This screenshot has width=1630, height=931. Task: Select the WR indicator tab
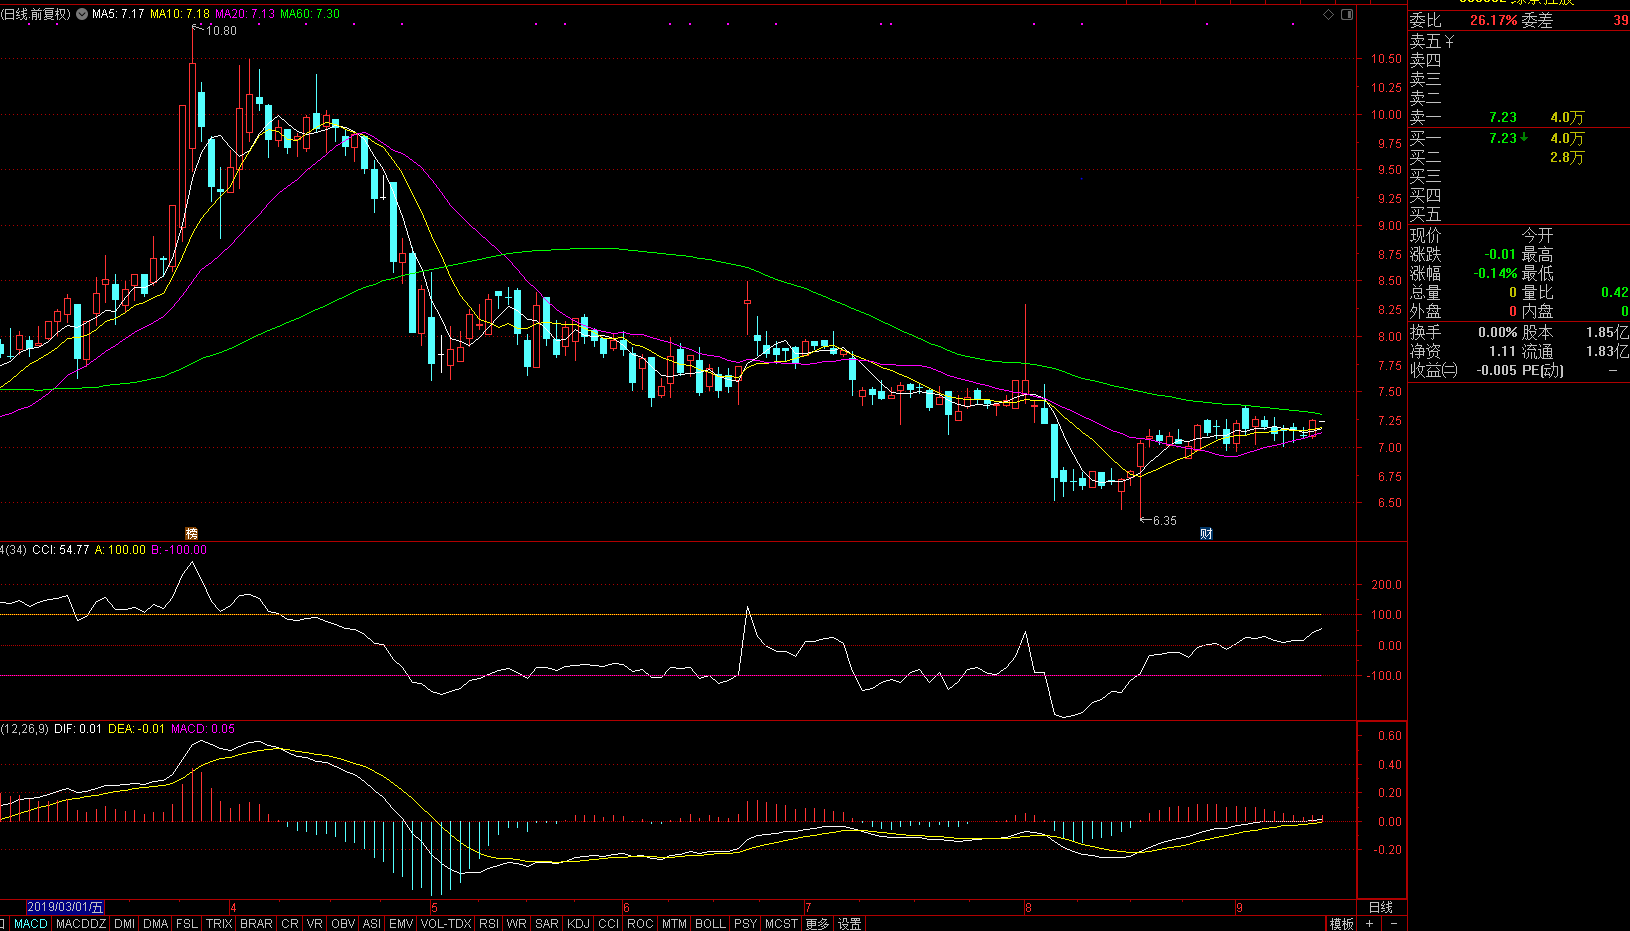pyautogui.click(x=517, y=924)
